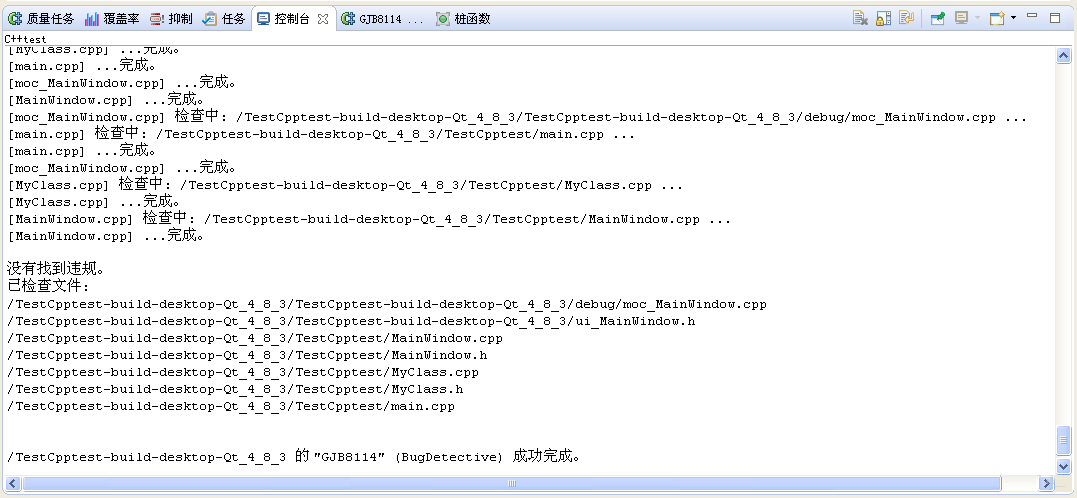
Task: Toggle Scroll Lock in console toolbar
Action: coord(883,19)
